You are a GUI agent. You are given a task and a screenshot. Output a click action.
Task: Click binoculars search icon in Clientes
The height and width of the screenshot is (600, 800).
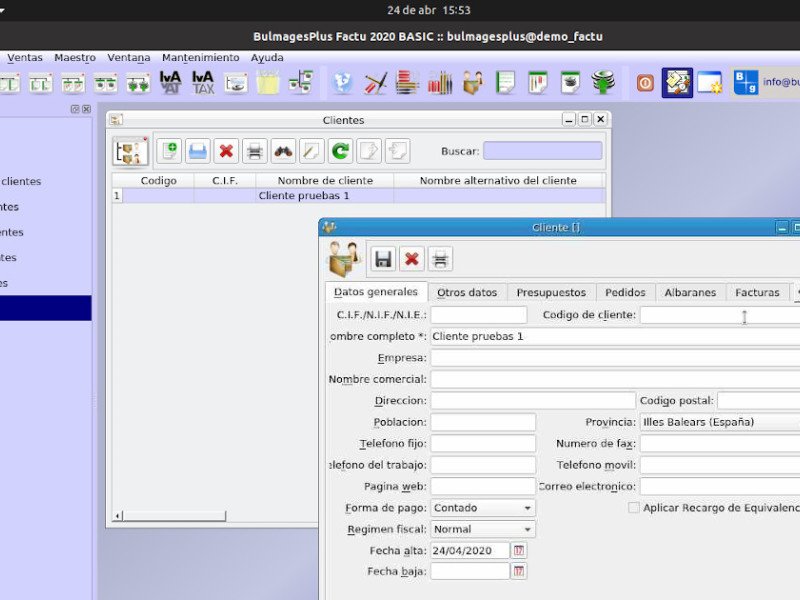click(x=283, y=151)
